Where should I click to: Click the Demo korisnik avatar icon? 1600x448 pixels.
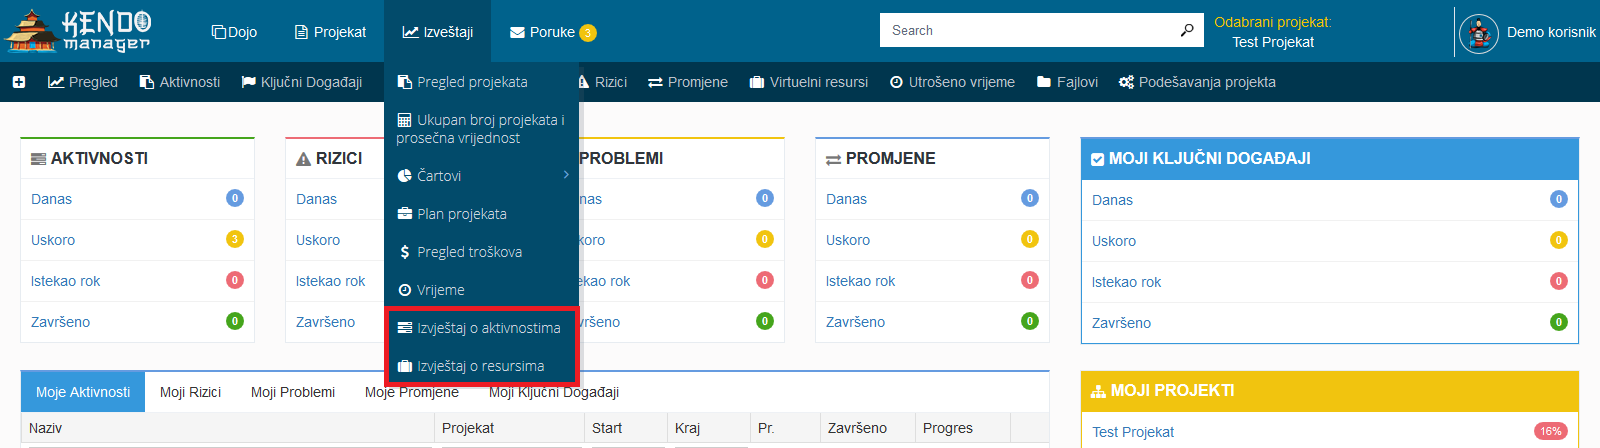coord(1478,33)
